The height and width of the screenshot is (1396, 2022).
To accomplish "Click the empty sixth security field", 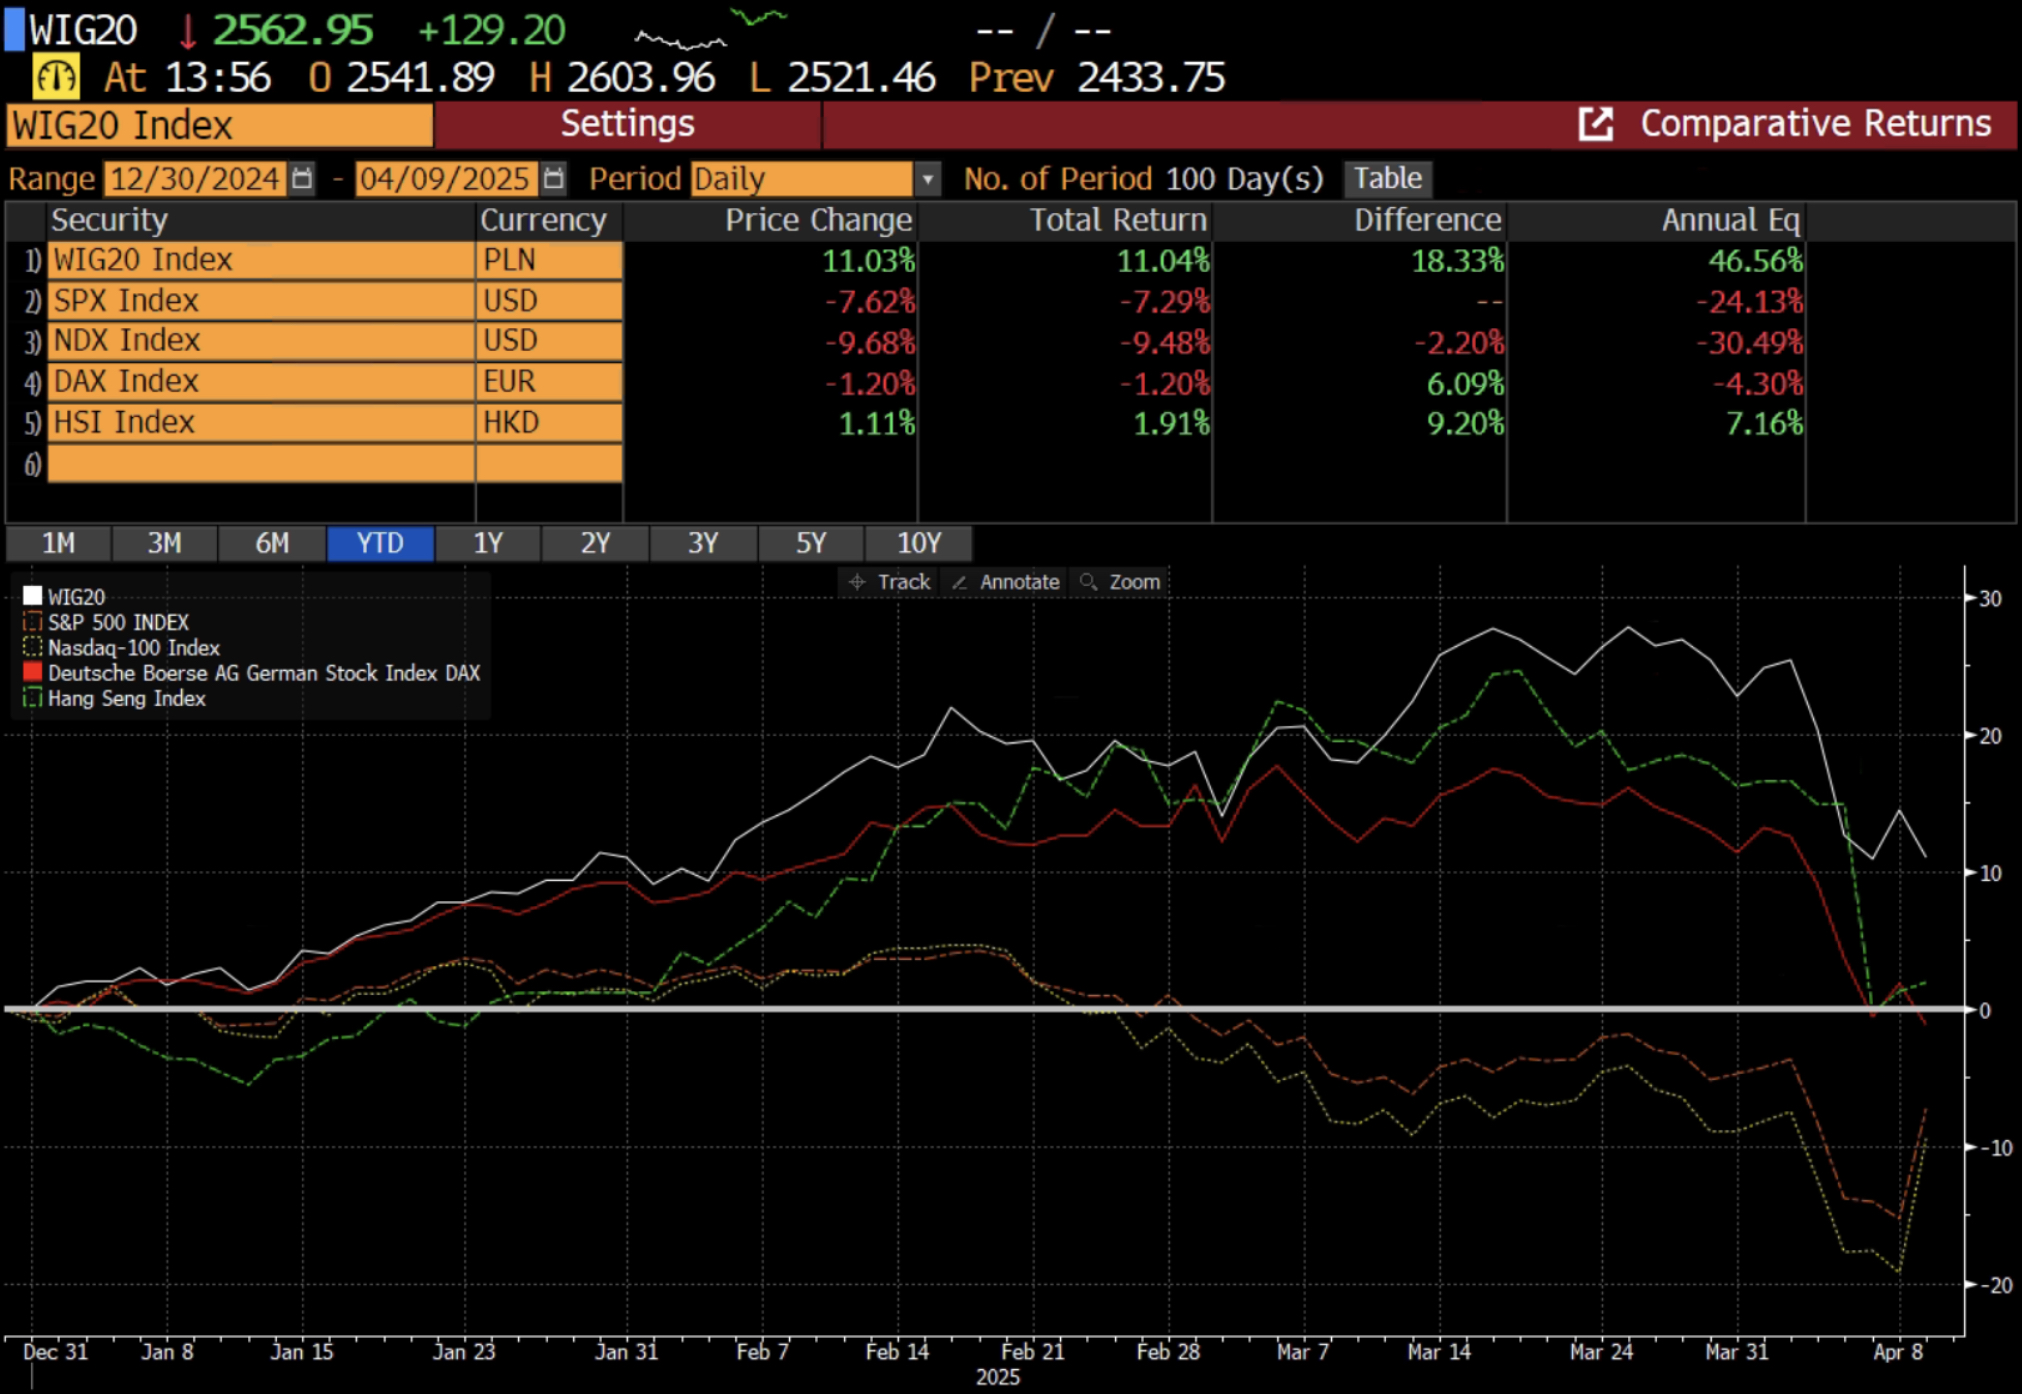I will click(260, 463).
